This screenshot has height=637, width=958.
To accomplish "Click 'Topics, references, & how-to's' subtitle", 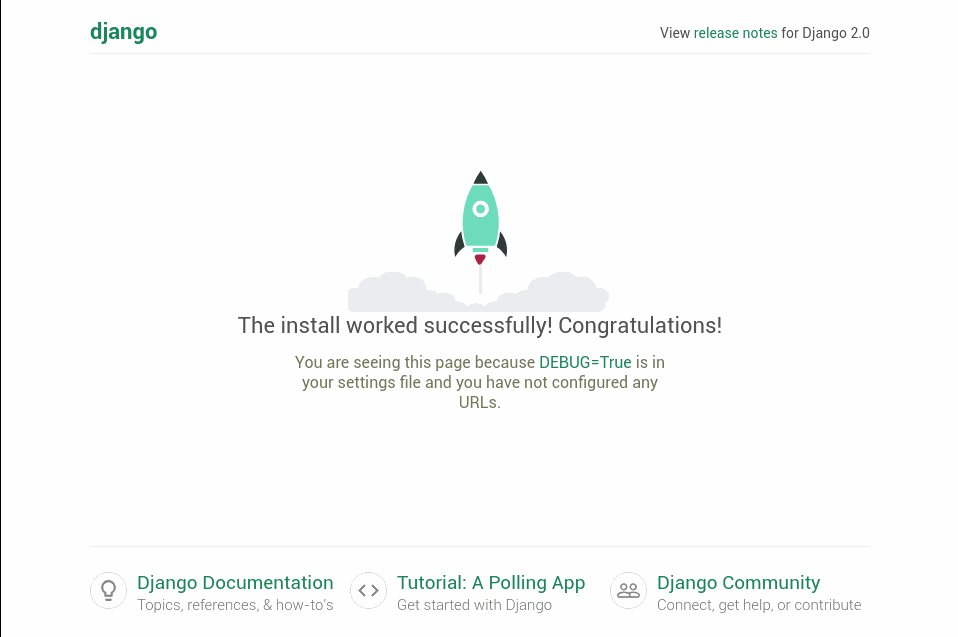I will 235,605.
